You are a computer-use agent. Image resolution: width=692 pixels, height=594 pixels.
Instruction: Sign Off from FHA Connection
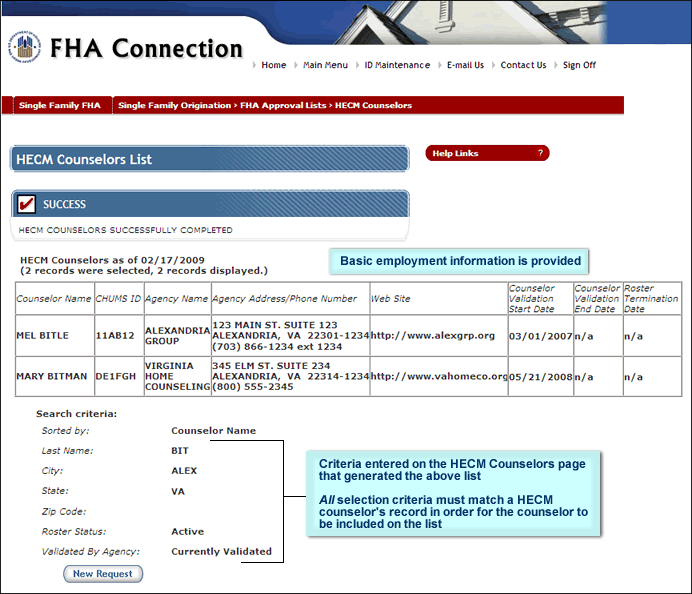579,65
